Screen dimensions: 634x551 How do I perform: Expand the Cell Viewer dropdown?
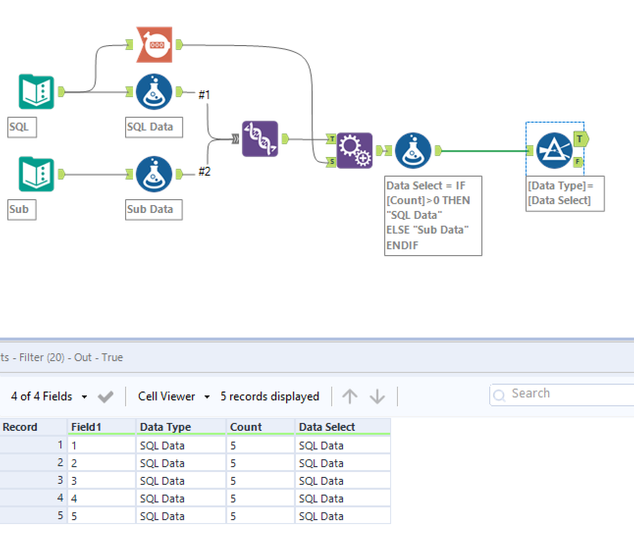pos(174,397)
